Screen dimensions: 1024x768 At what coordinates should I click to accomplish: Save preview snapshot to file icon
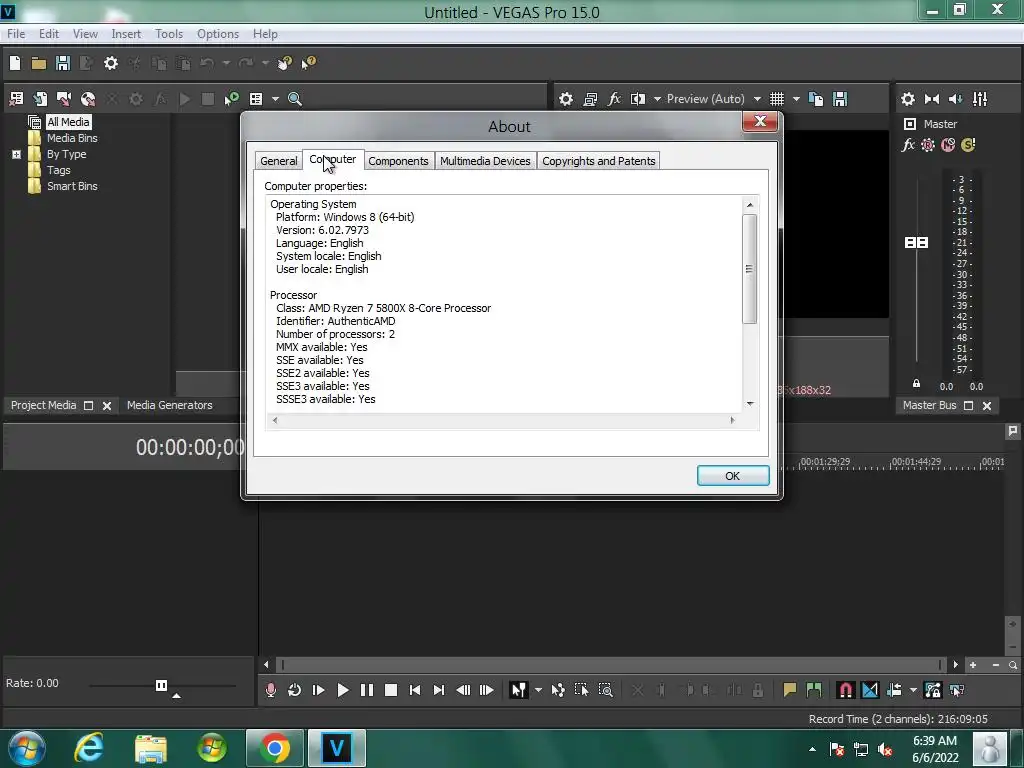840,99
